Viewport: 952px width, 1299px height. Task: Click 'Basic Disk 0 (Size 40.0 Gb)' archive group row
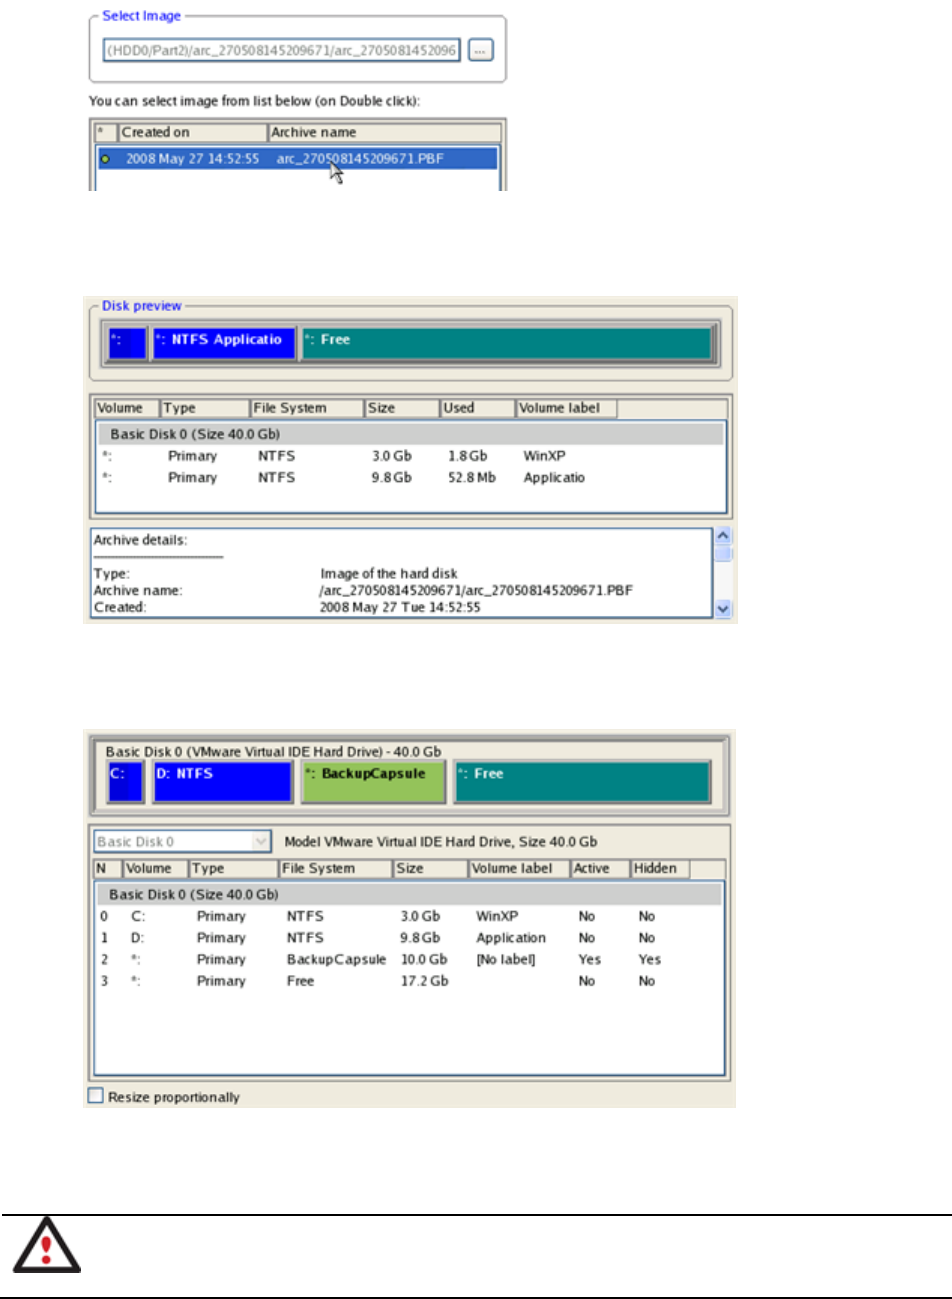(x=410, y=434)
